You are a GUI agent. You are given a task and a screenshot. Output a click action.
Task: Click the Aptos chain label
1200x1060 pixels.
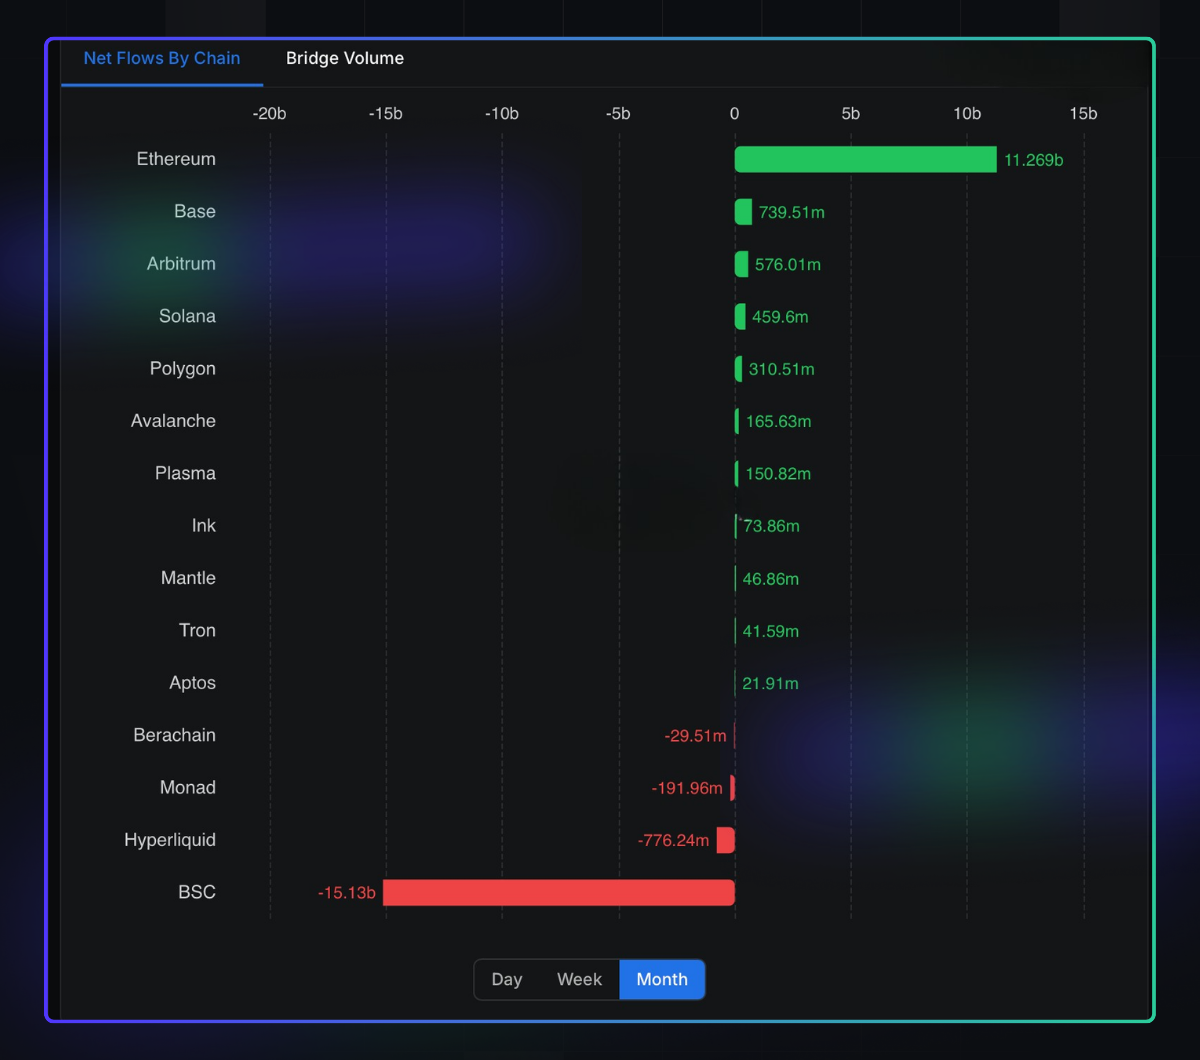click(x=193, y=683)
